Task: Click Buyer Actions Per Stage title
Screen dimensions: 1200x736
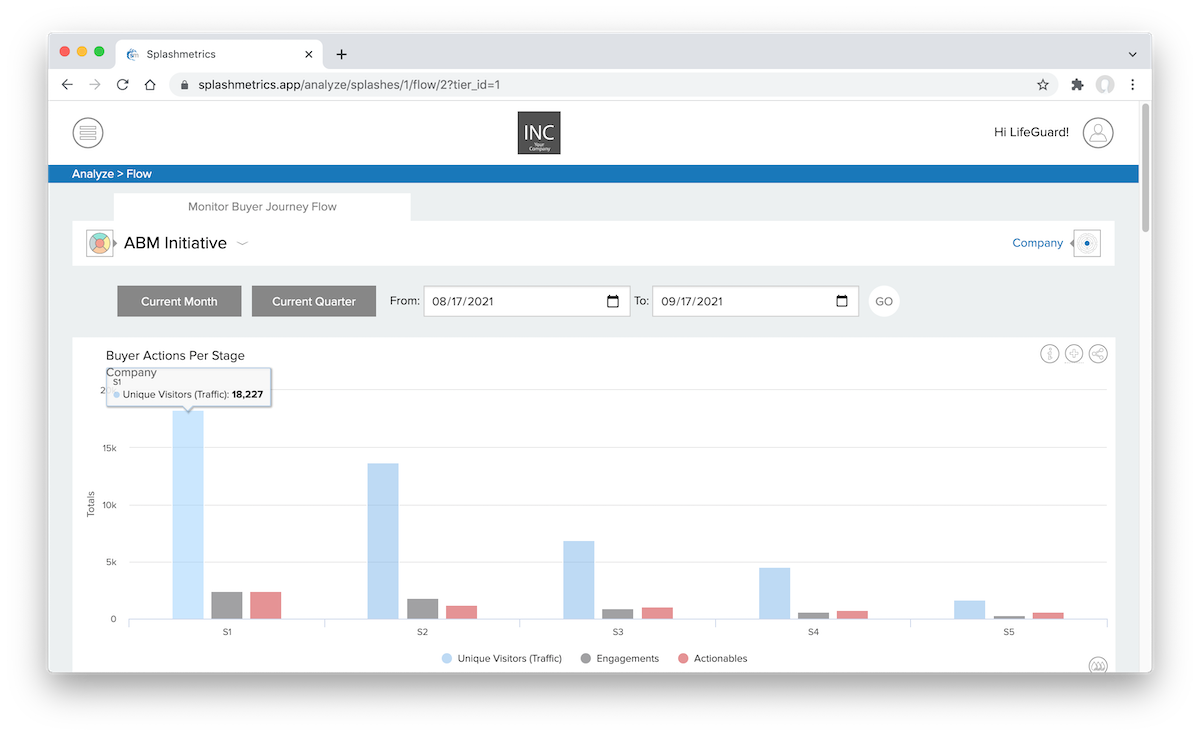Action: pos(175,355)
